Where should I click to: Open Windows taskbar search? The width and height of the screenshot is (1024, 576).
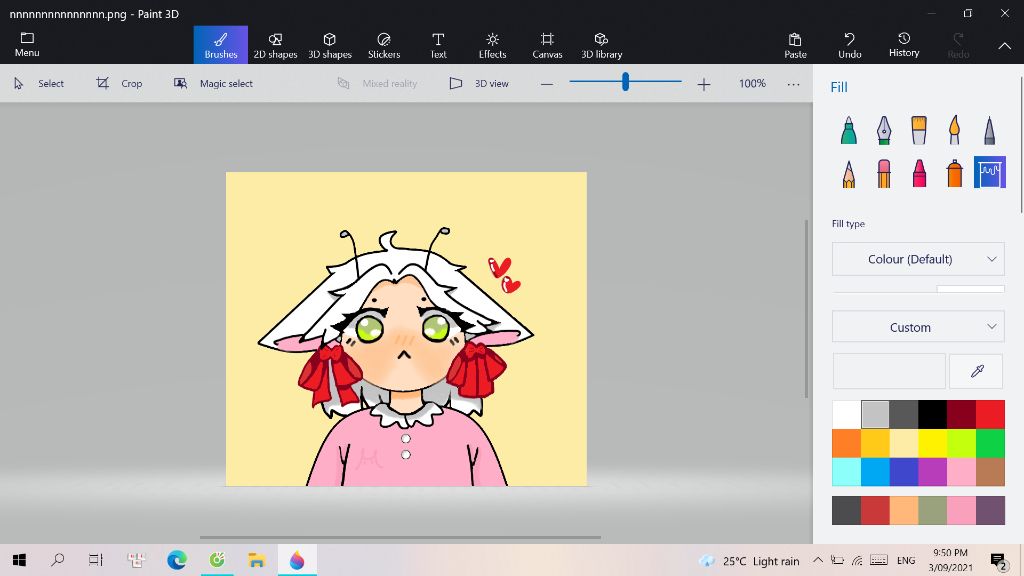coord(57,560)
